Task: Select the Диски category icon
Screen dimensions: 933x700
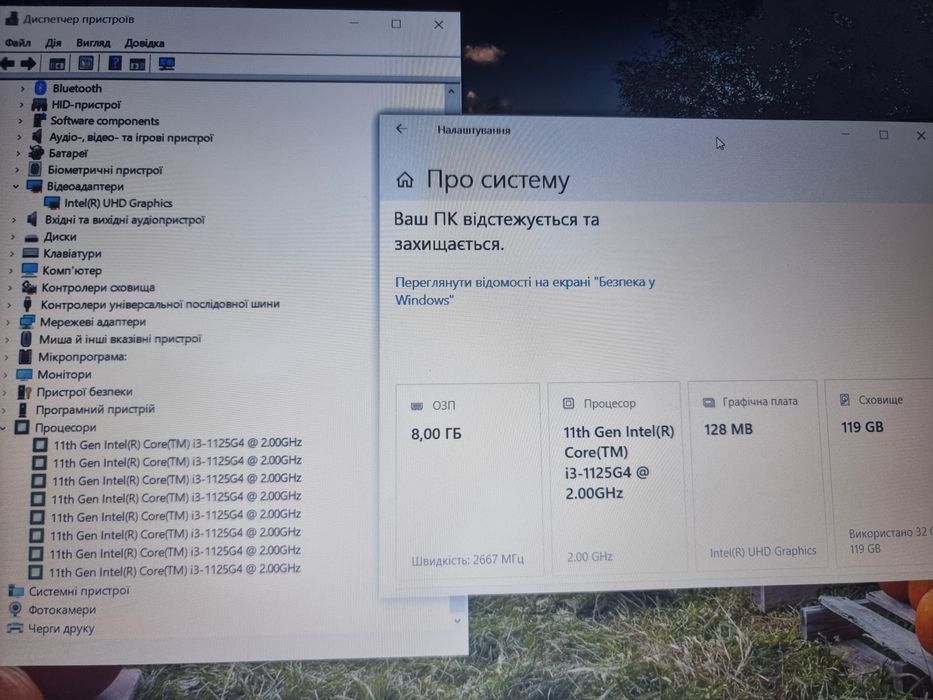Action: tap(32, 237)
